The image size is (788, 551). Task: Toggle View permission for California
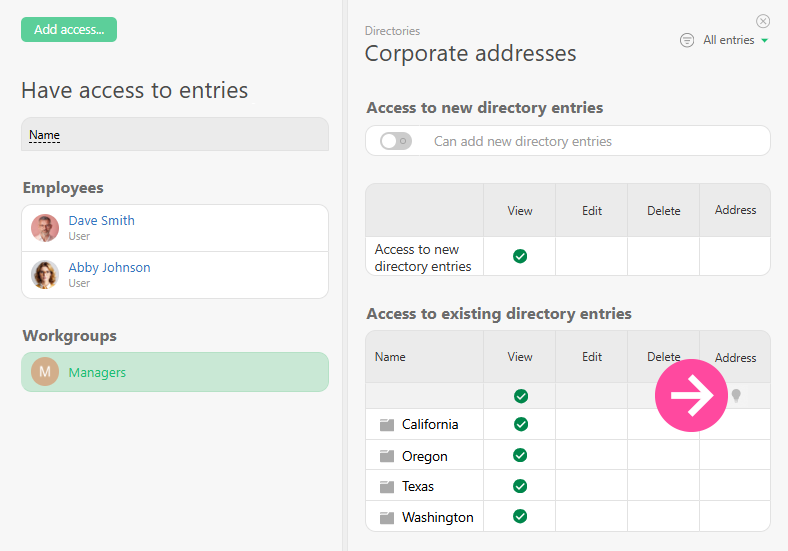point(520,424)
